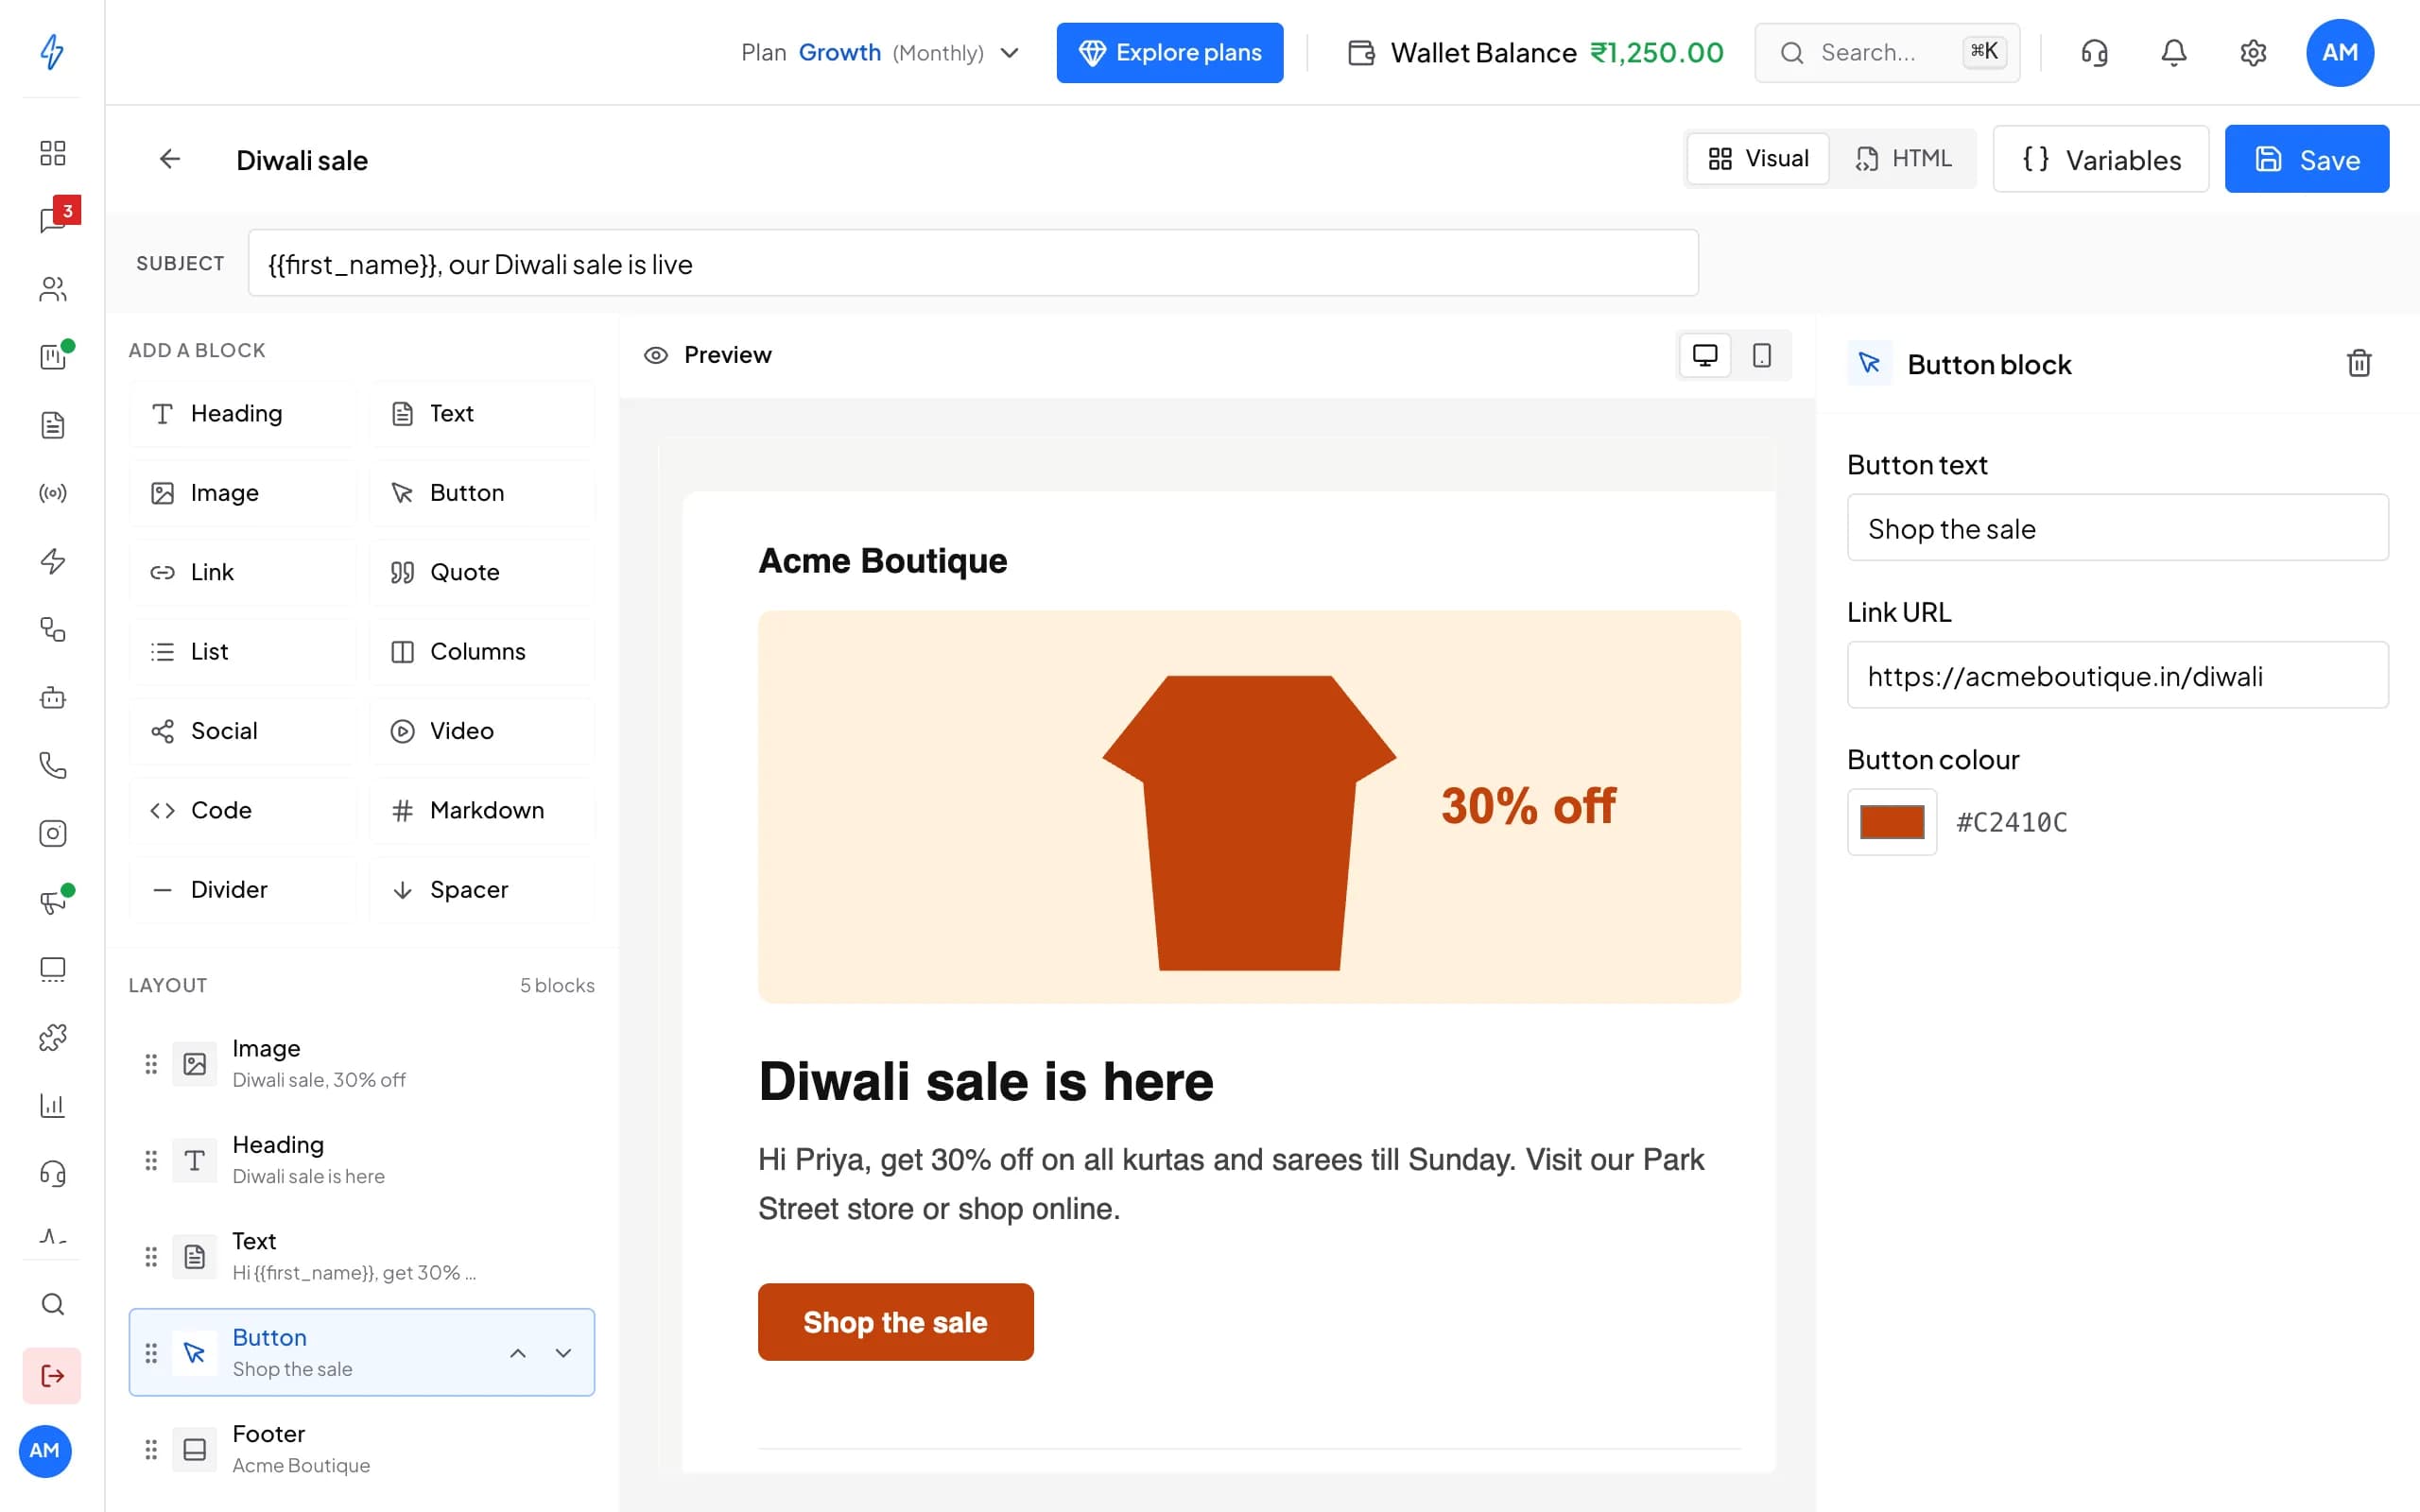The width and height of the screenshot is (2420, 1512).
Task: Click the Search box in top bar
Action: pos(1886,52)
